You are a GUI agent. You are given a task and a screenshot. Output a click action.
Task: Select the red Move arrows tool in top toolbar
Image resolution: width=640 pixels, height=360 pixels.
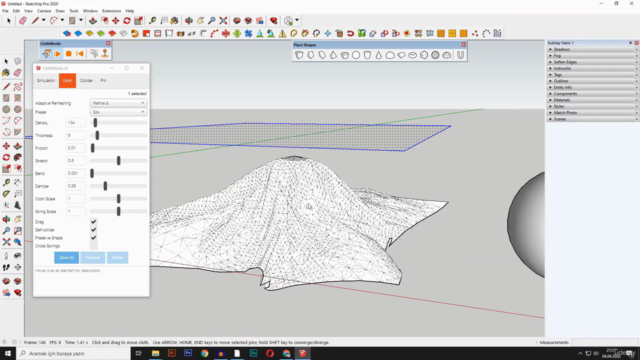pyautogui.click(x=116, y=20)
